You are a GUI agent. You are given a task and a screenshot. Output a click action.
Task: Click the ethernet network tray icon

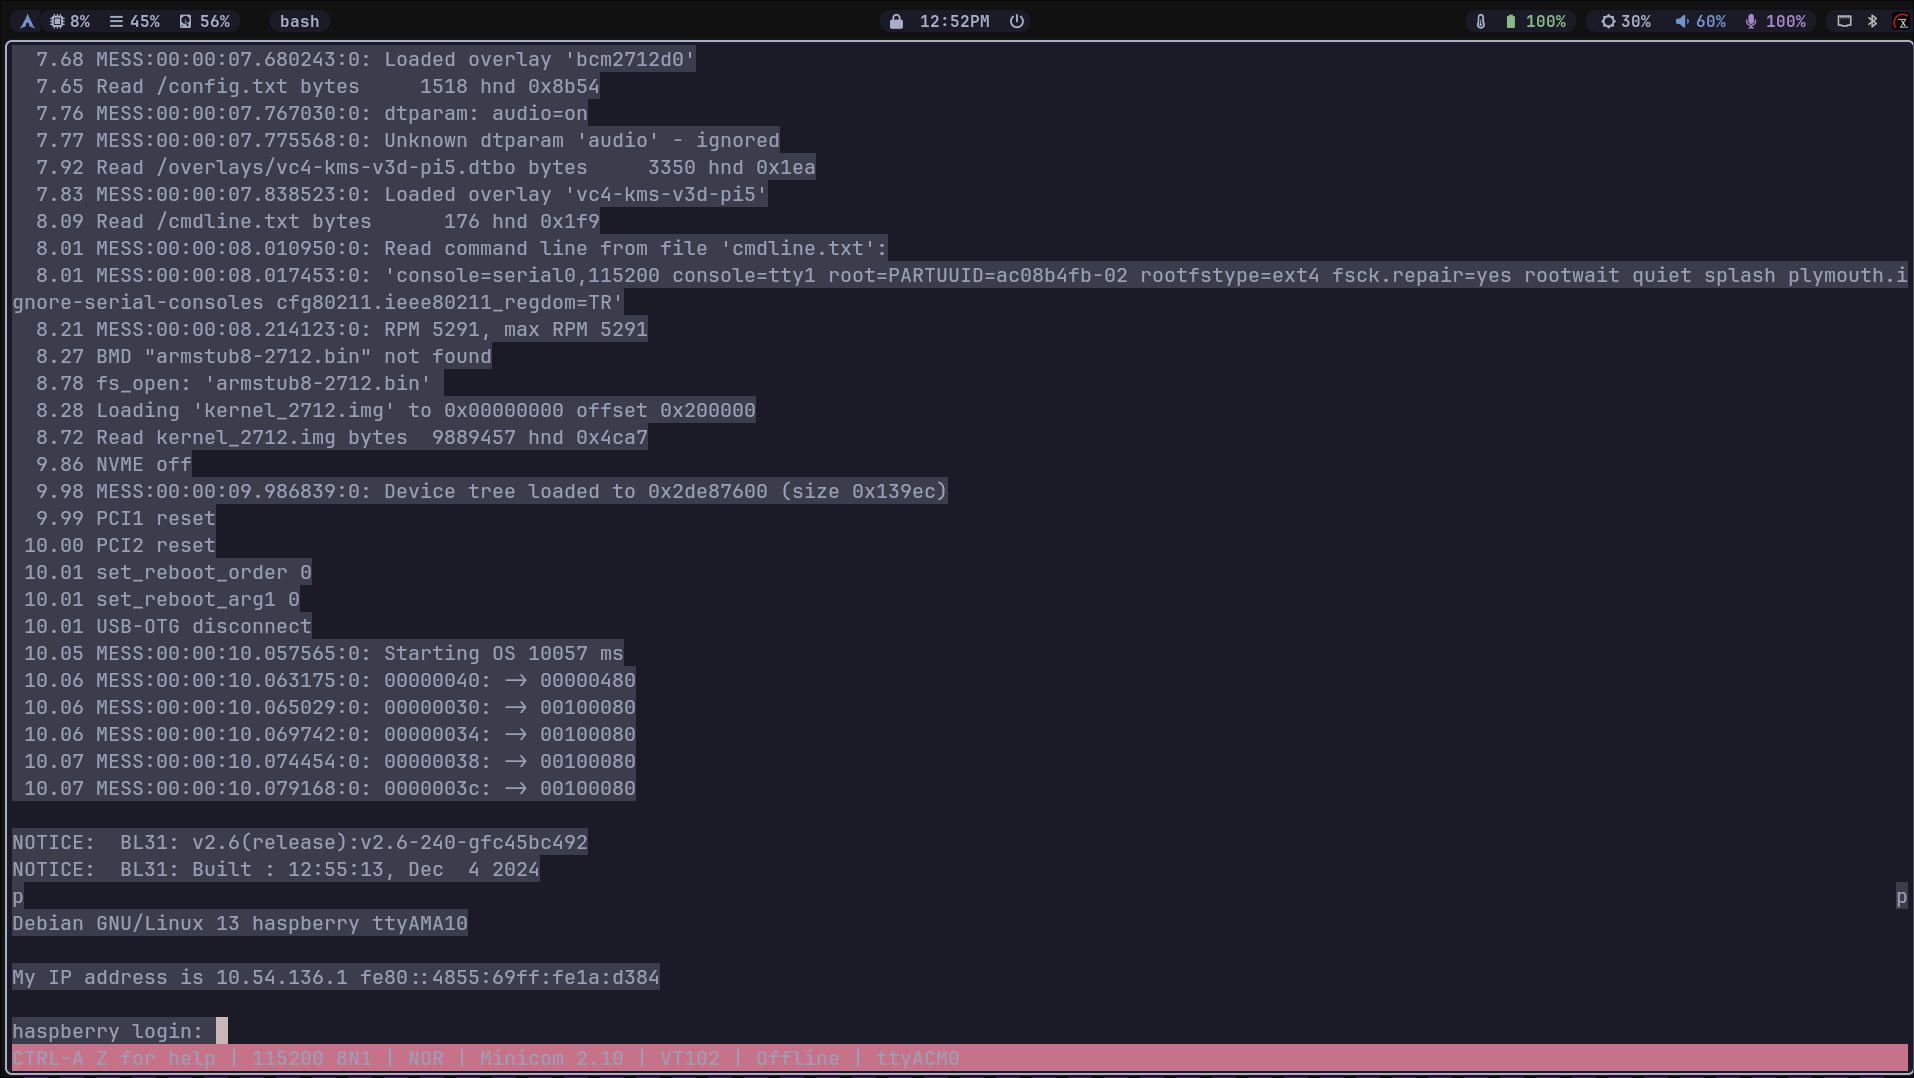tap(1845, 21)
